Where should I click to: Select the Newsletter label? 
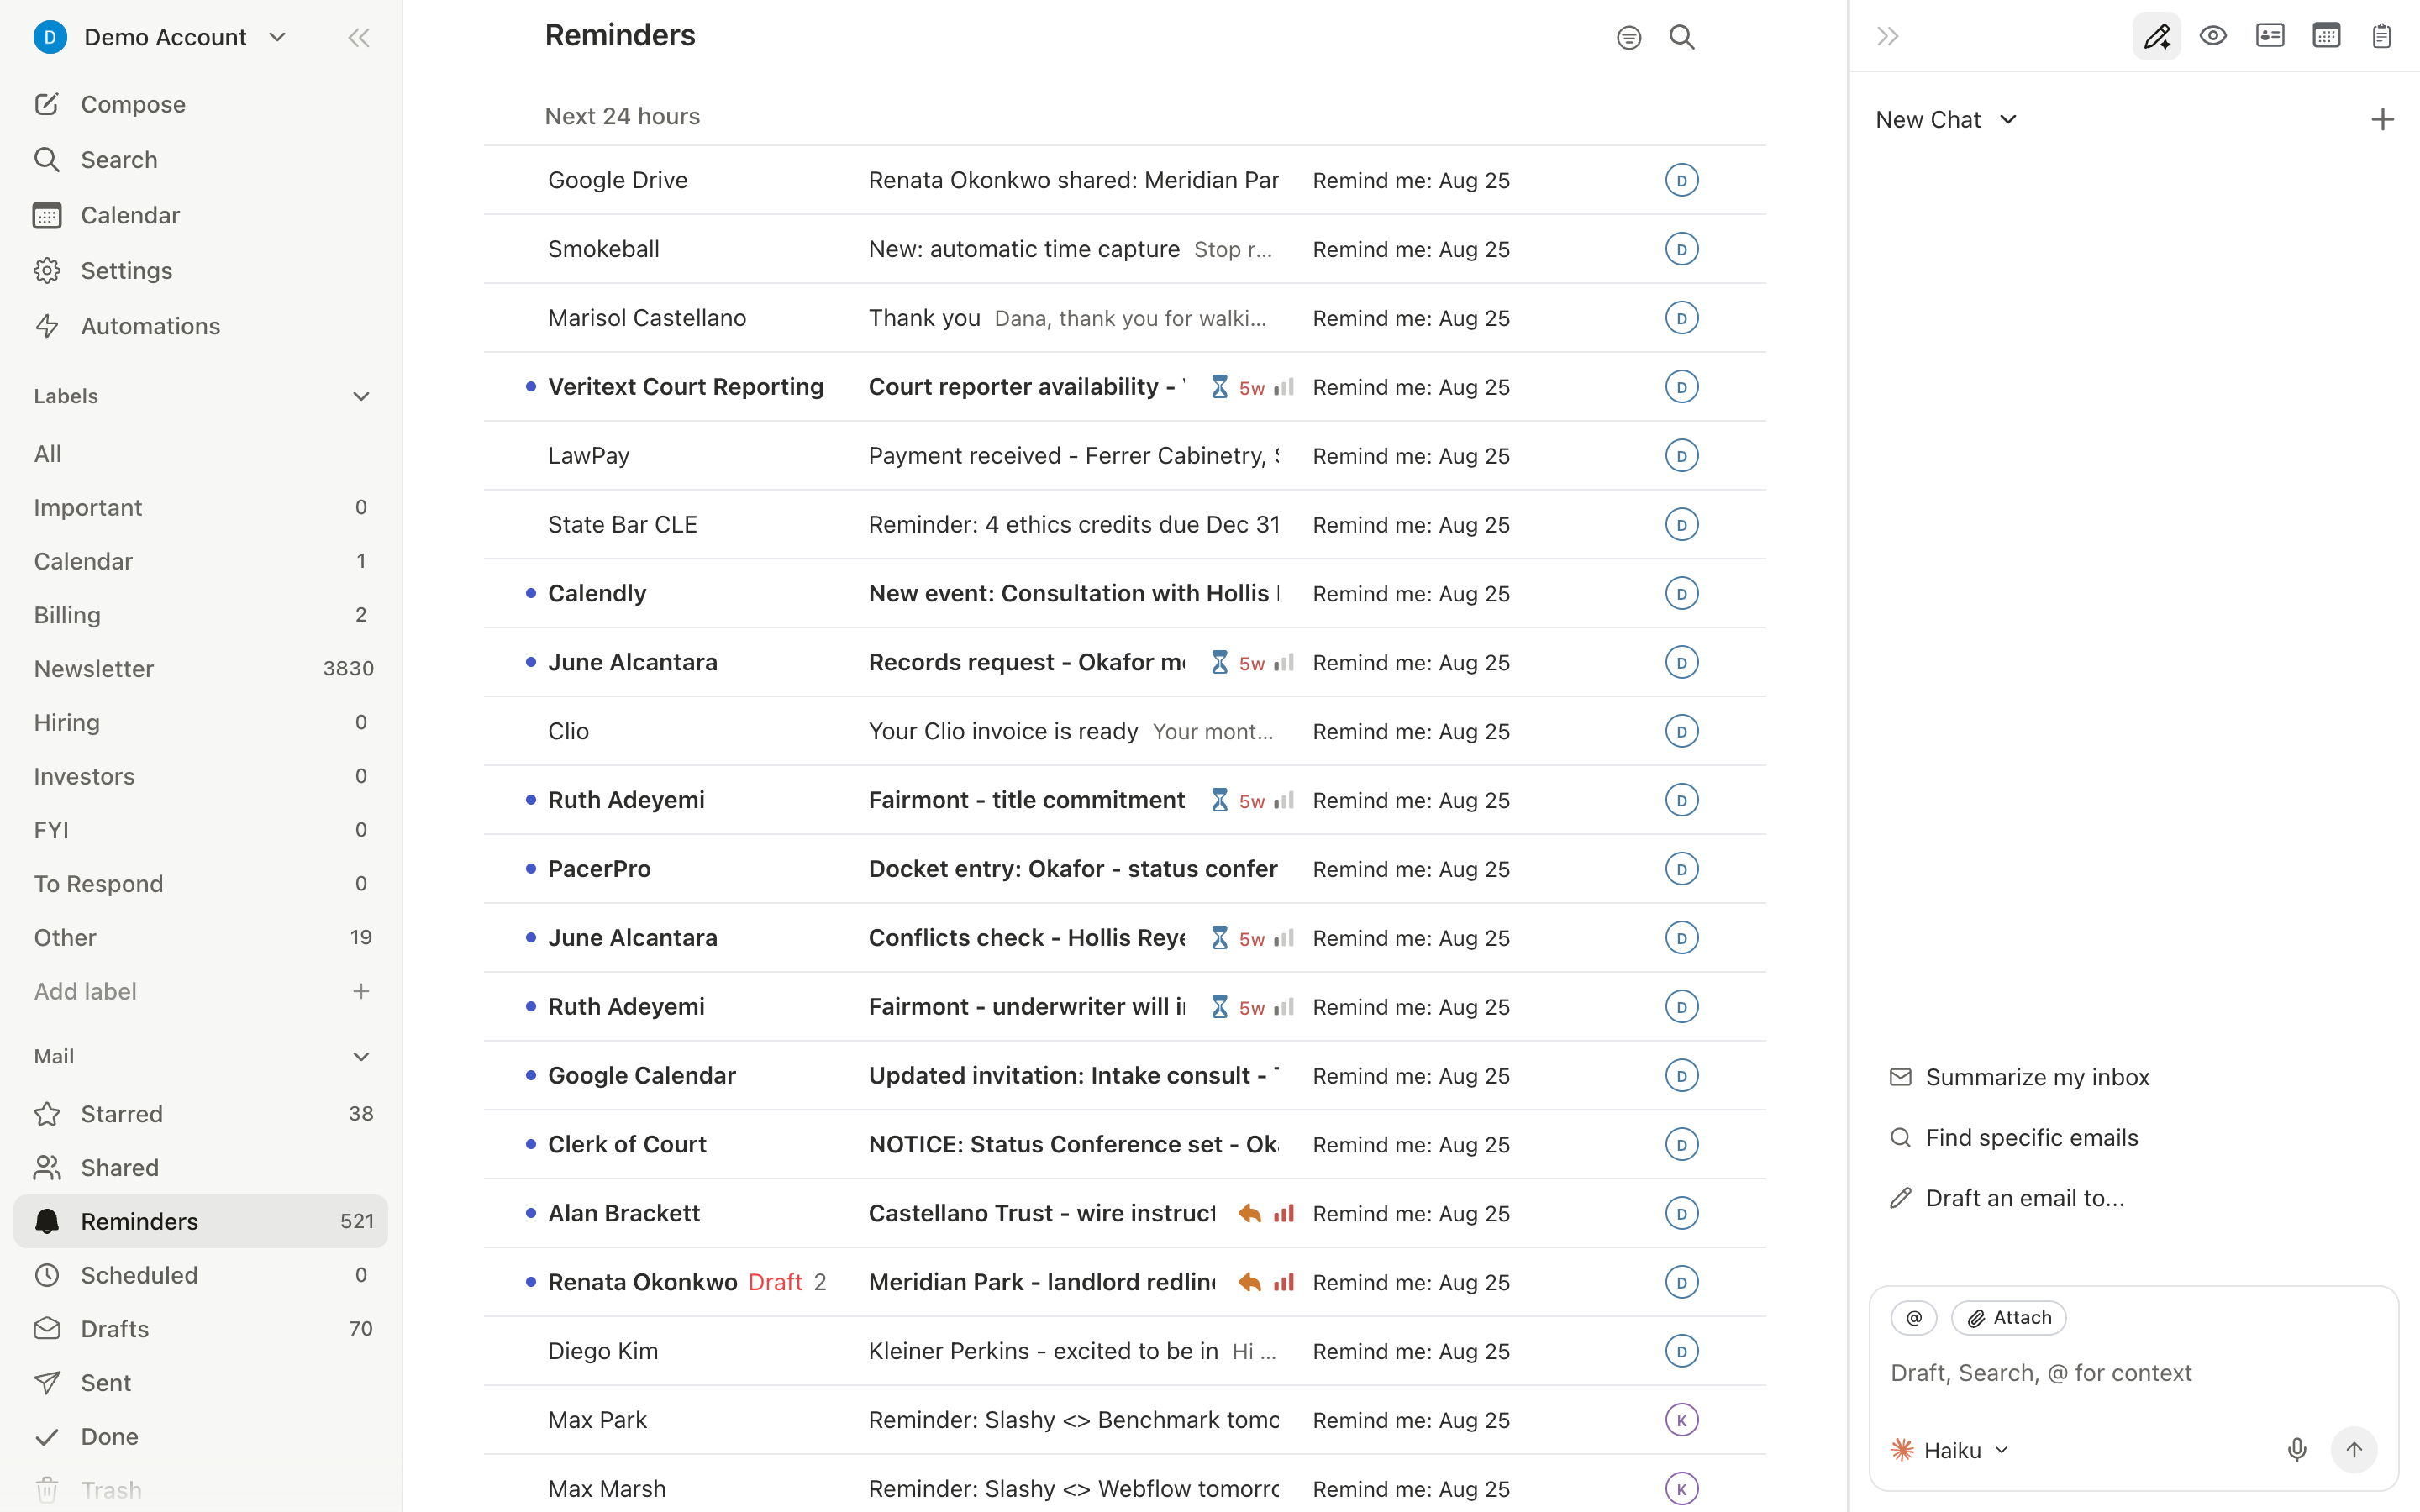point(201,669)
